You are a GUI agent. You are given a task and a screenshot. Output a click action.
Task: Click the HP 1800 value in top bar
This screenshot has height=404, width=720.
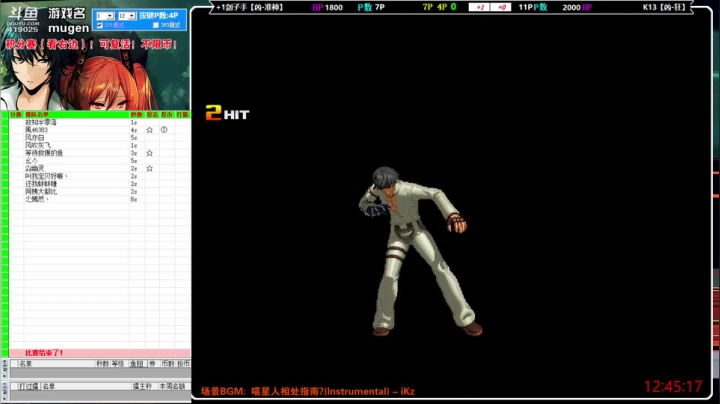point(327,7)
